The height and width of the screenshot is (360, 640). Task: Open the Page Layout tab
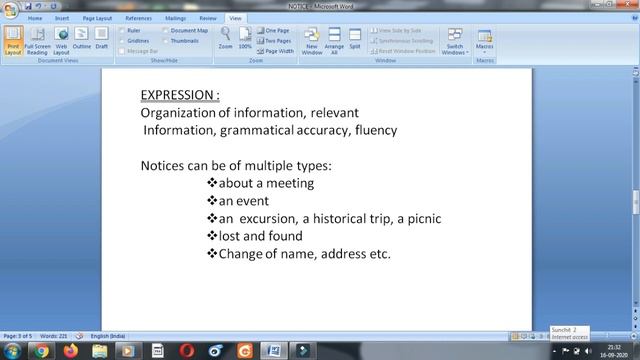97,18
